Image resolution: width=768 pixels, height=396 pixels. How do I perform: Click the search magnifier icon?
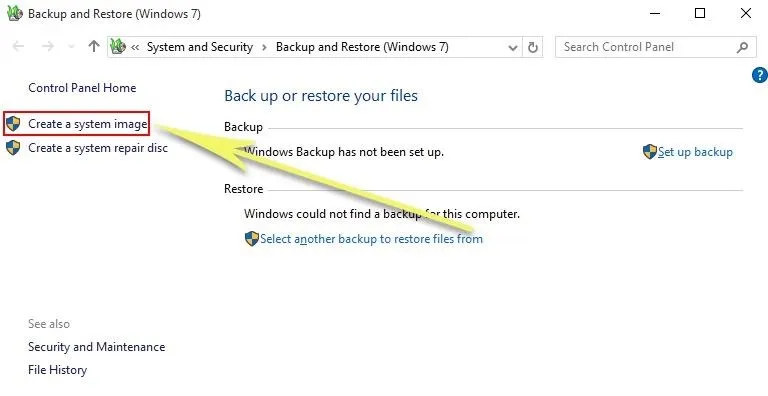click(x=742, y=47)
